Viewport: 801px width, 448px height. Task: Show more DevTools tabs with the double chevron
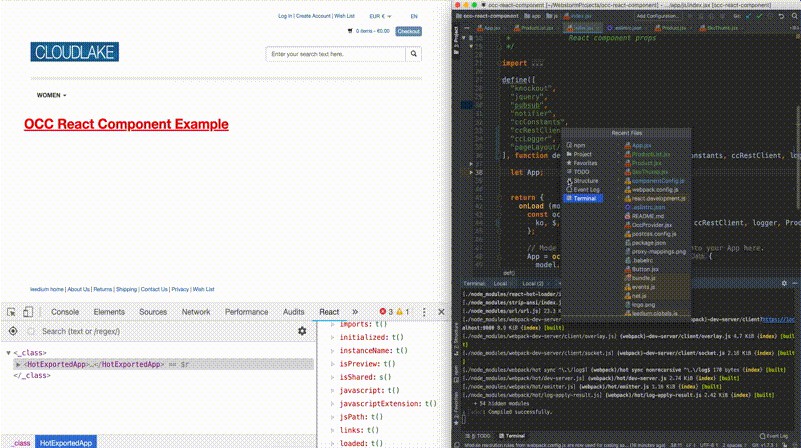tap(355, 312)
